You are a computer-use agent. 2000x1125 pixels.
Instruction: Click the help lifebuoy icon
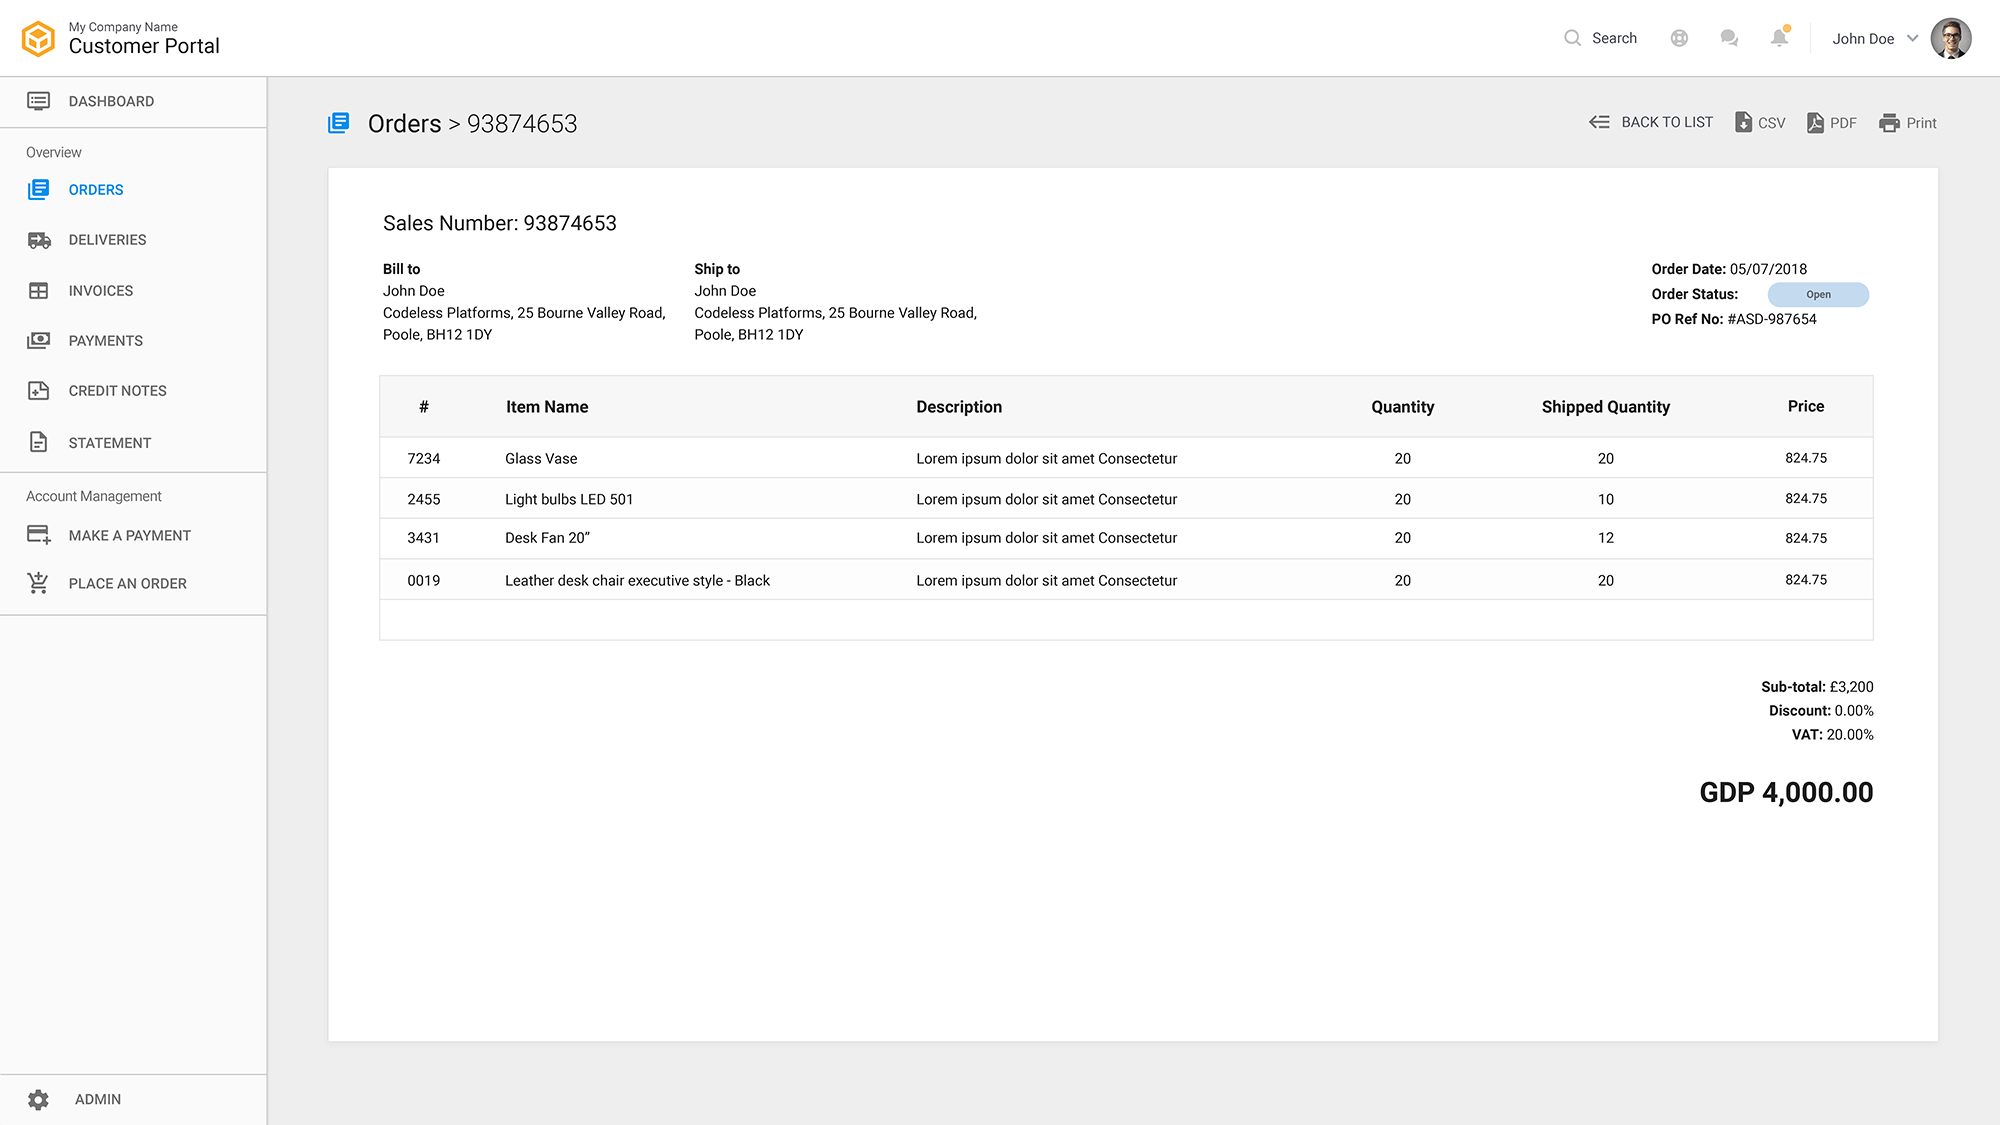coord(1679,38)
